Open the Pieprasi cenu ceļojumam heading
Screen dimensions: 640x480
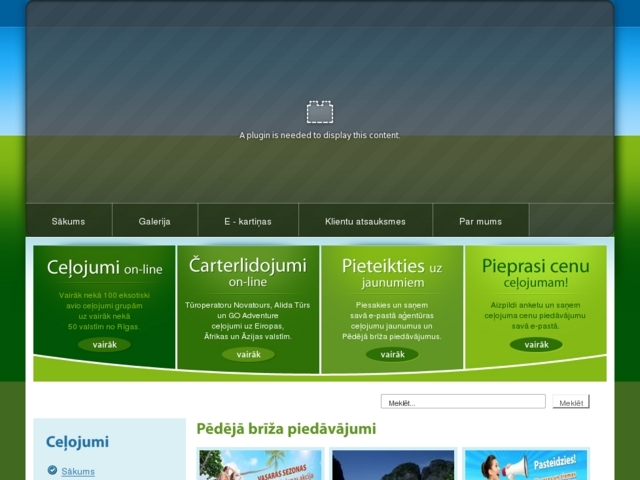point(536,272)
